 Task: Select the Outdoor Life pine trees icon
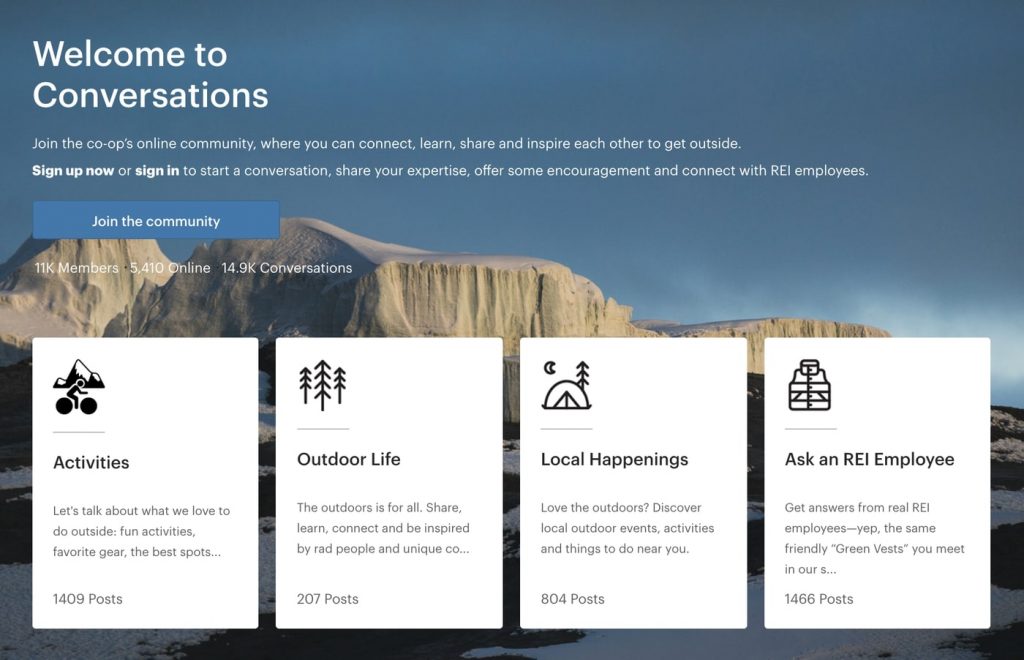(x=323, y=385)
